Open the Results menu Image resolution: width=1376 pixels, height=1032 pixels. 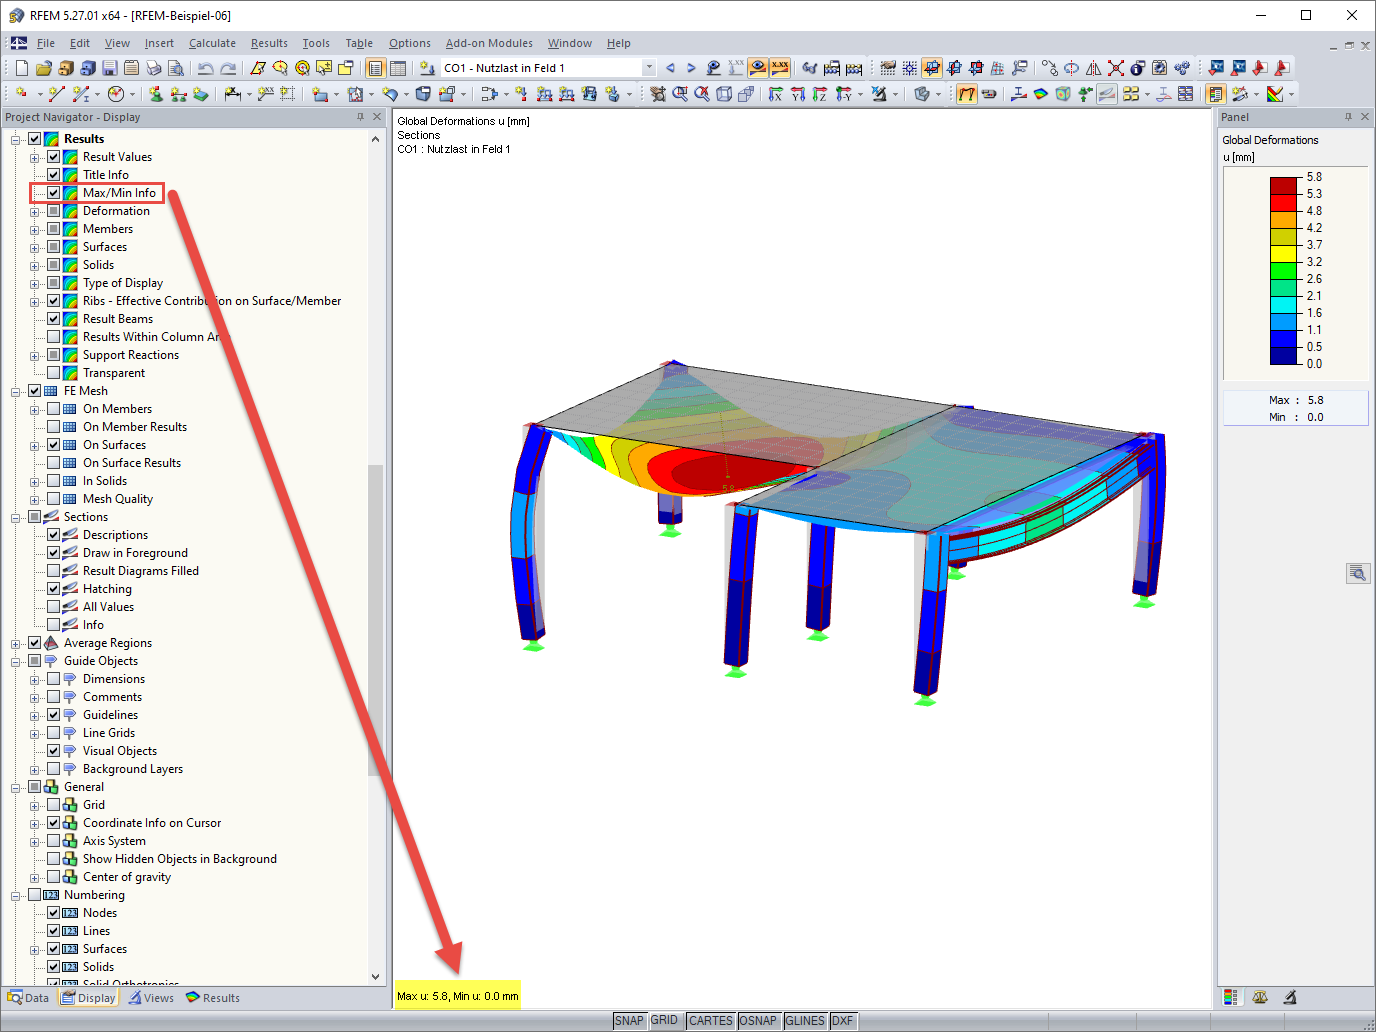click(269, 43)
